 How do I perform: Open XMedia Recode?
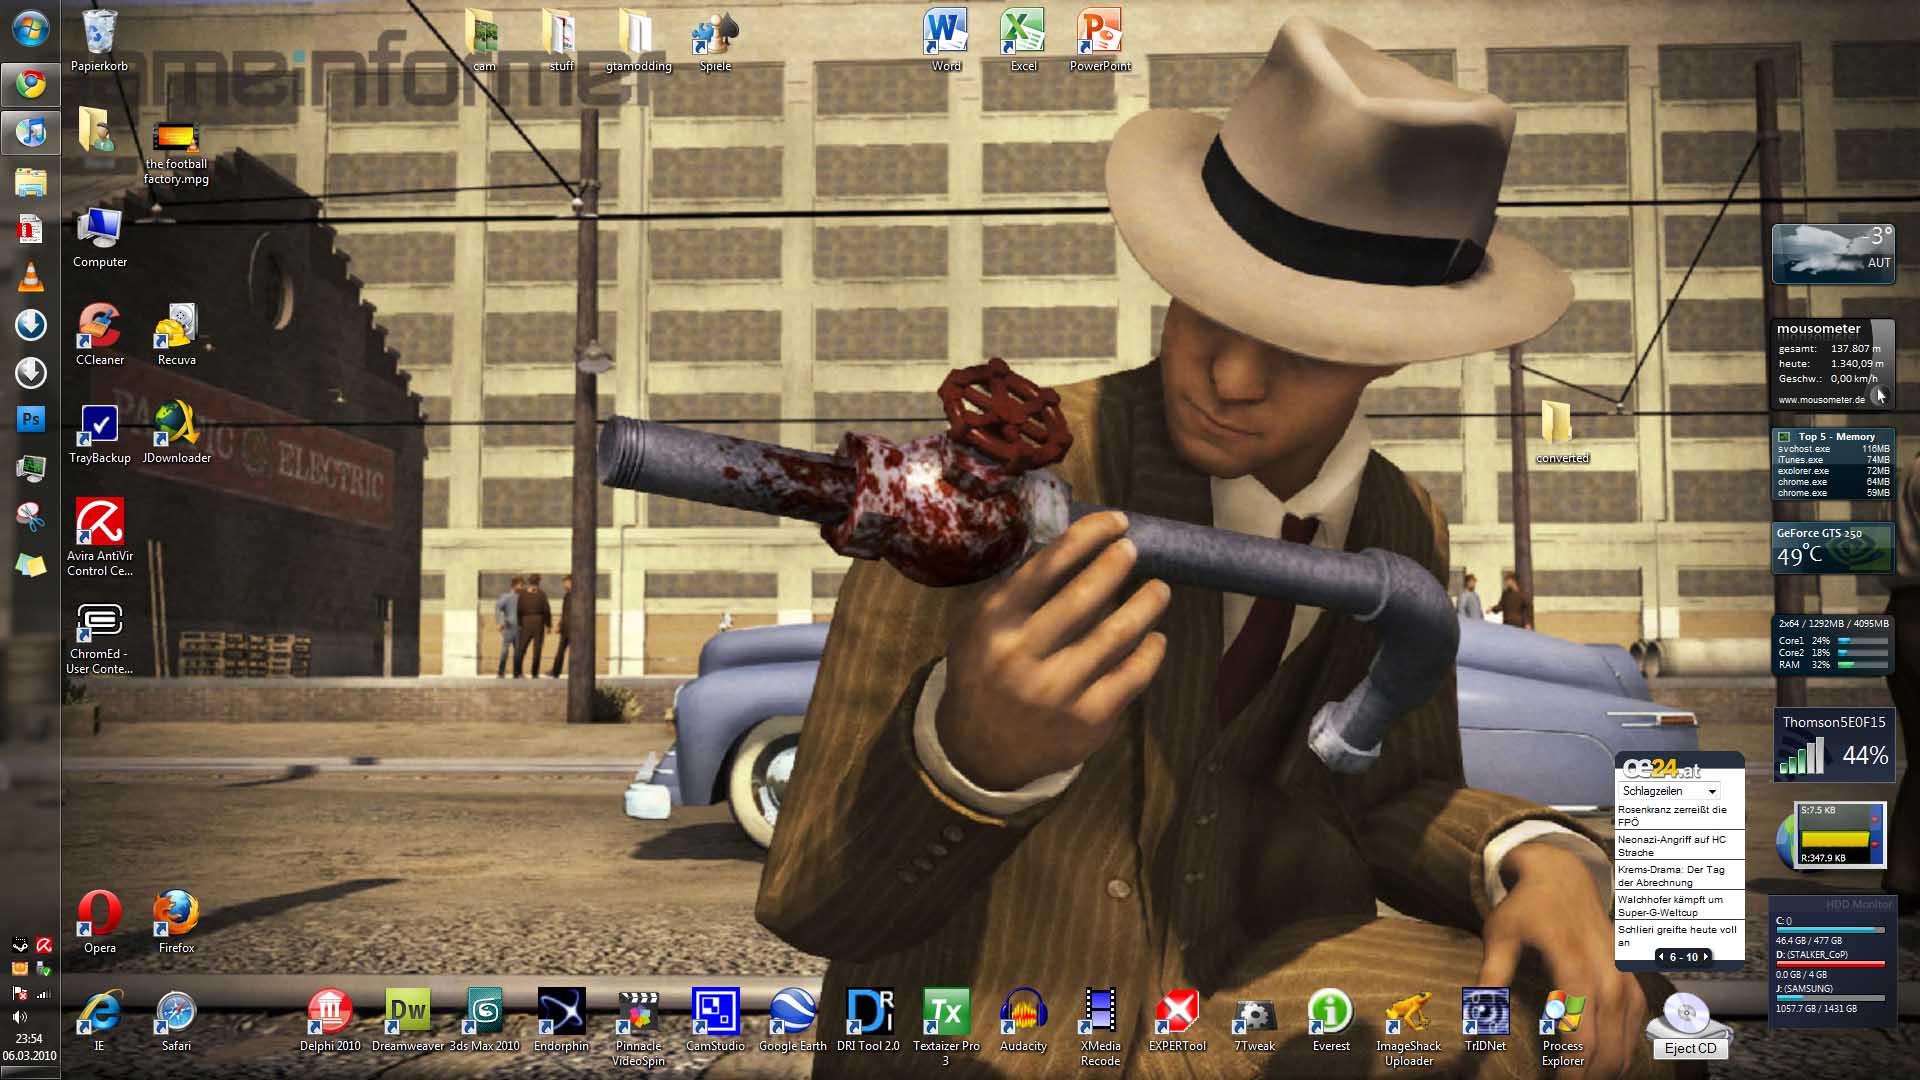pyautogui.click(x=1100, y=1027)
